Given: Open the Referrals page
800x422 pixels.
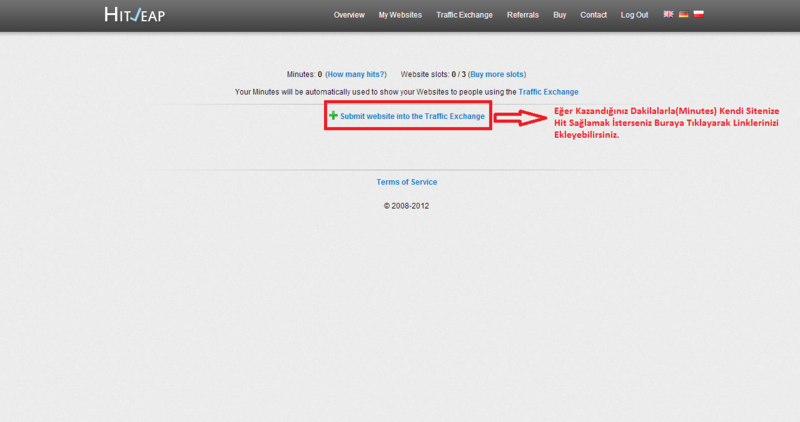Looking at the screenshot, I should pyautogui.click(x=522, y=15).
